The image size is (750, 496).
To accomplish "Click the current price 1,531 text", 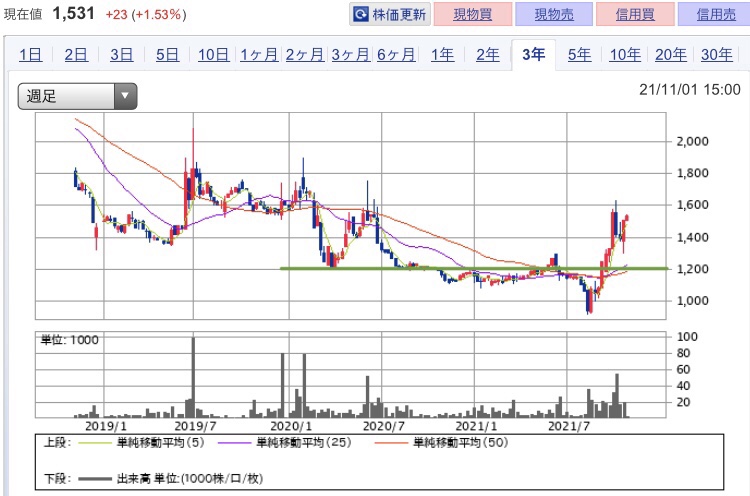I will click(74, 13).
